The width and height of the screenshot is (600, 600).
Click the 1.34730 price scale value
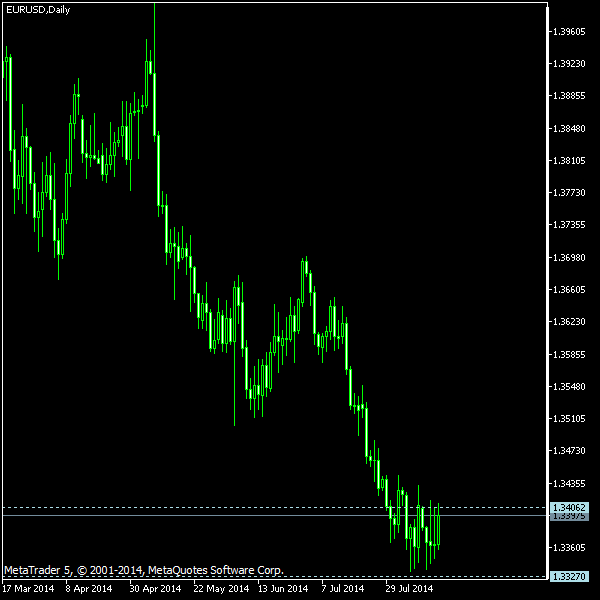coord(569,451)
